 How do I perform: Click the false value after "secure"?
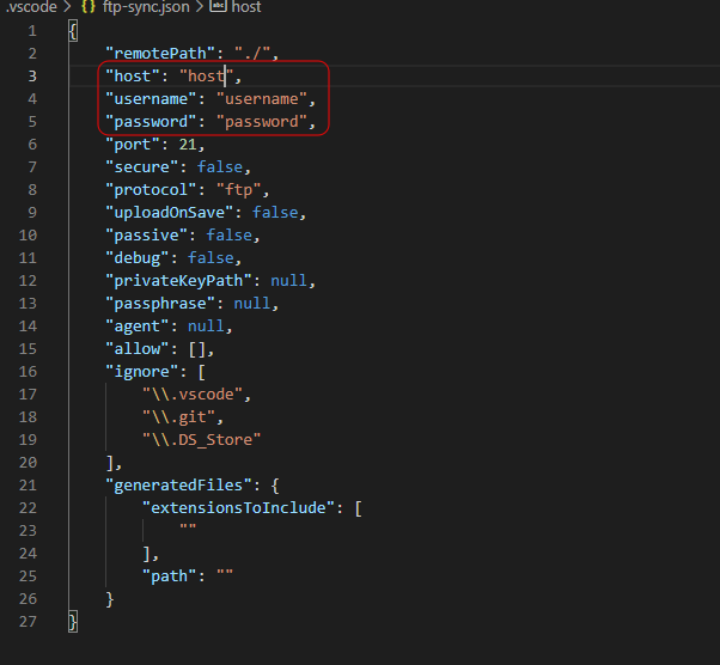[x=220, y=167]
